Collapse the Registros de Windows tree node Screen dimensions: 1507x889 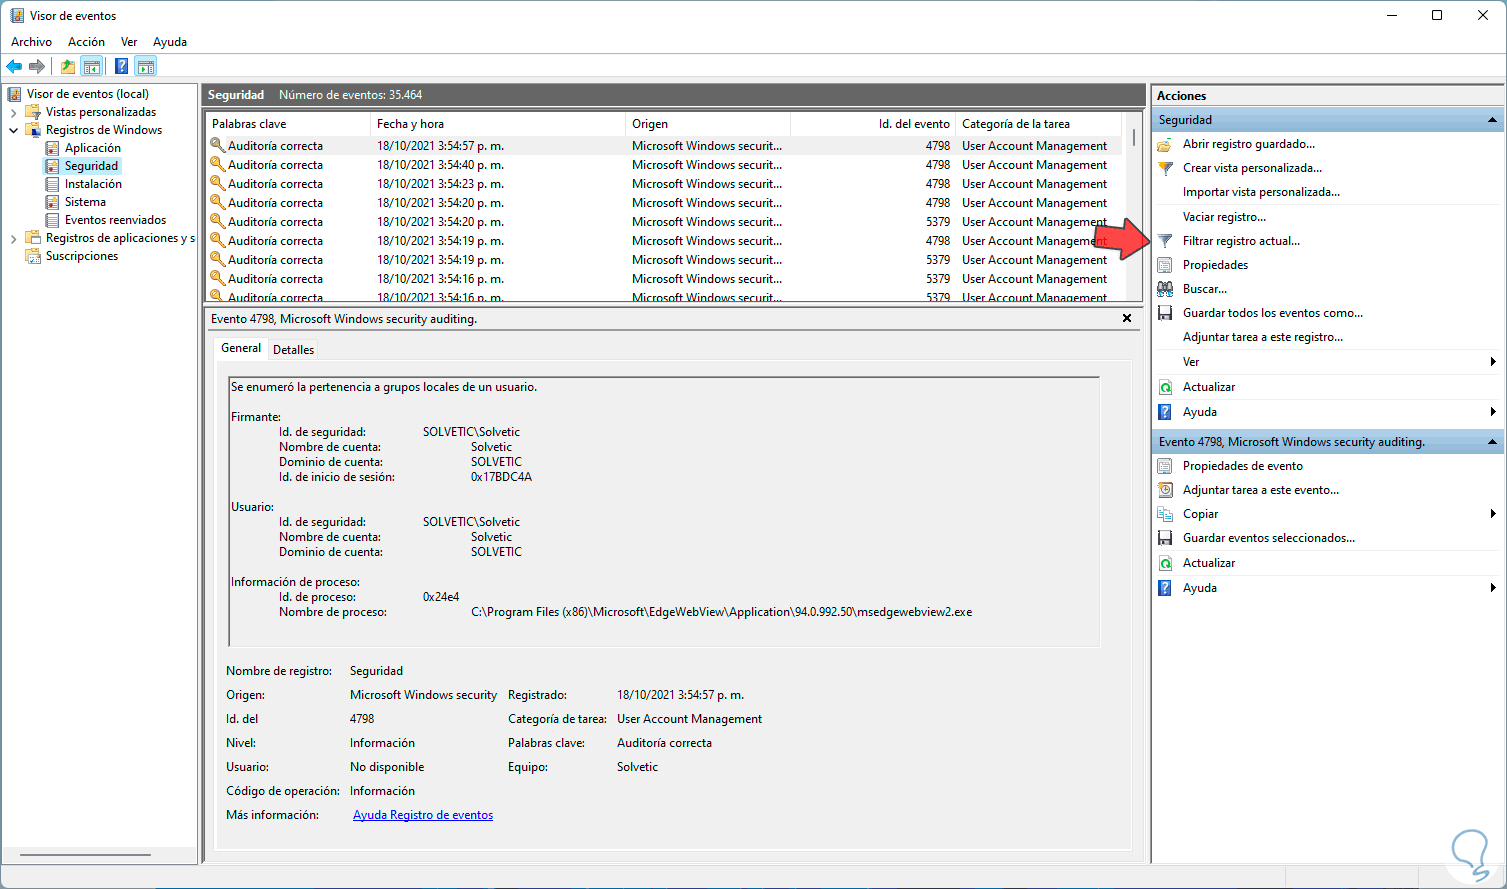pos(13,130)
